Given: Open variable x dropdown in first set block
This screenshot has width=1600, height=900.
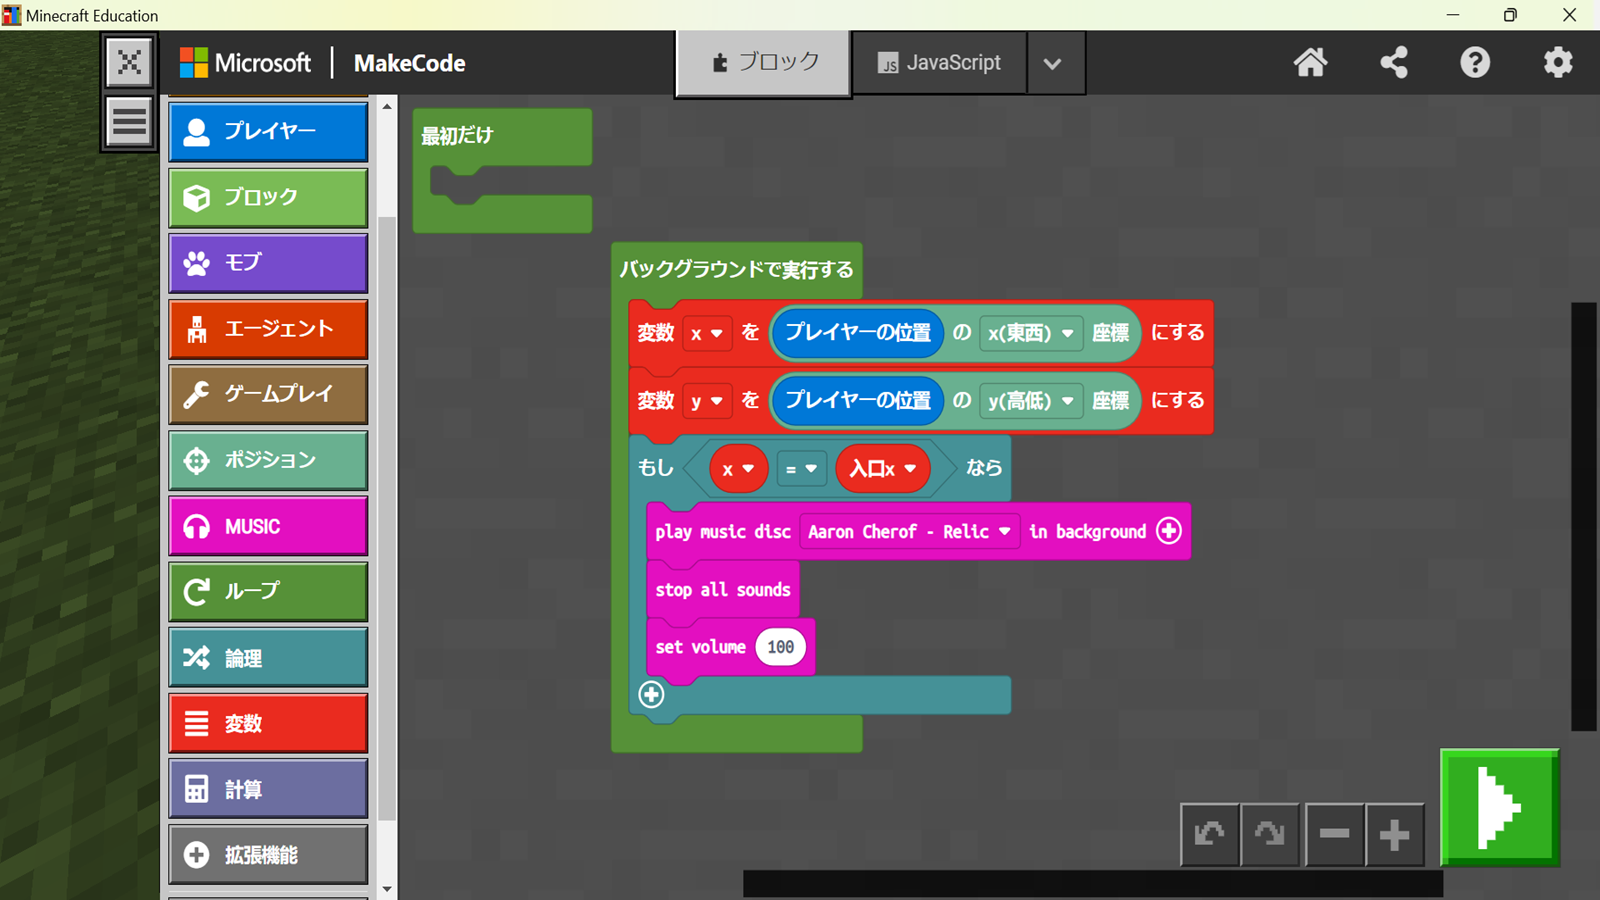Looking at the screenshot, I should point(707,333).
